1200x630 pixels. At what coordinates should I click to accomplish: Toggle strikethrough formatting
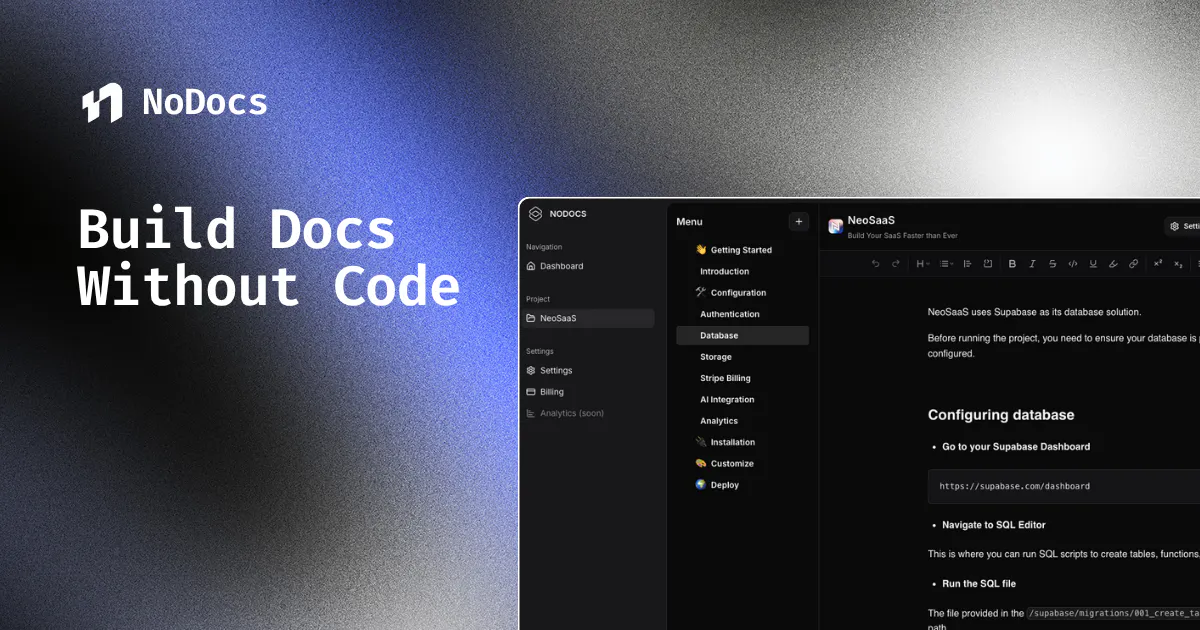1053,264
